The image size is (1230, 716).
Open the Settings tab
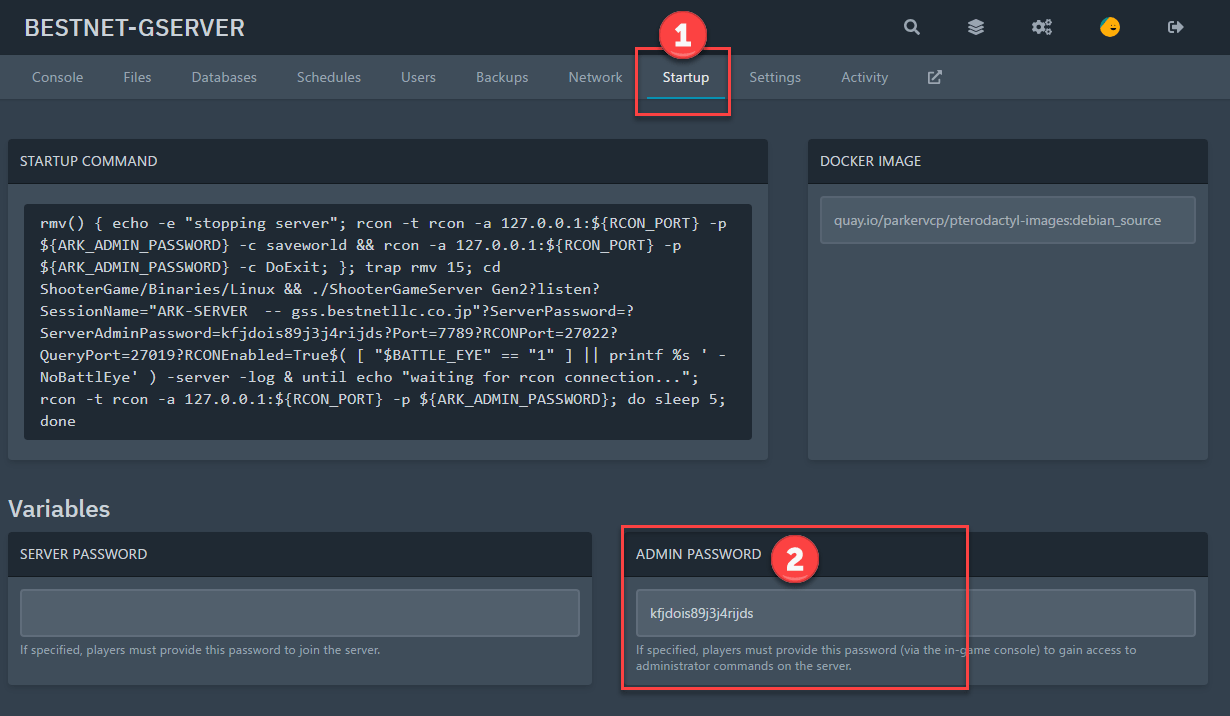coord(775,77)
